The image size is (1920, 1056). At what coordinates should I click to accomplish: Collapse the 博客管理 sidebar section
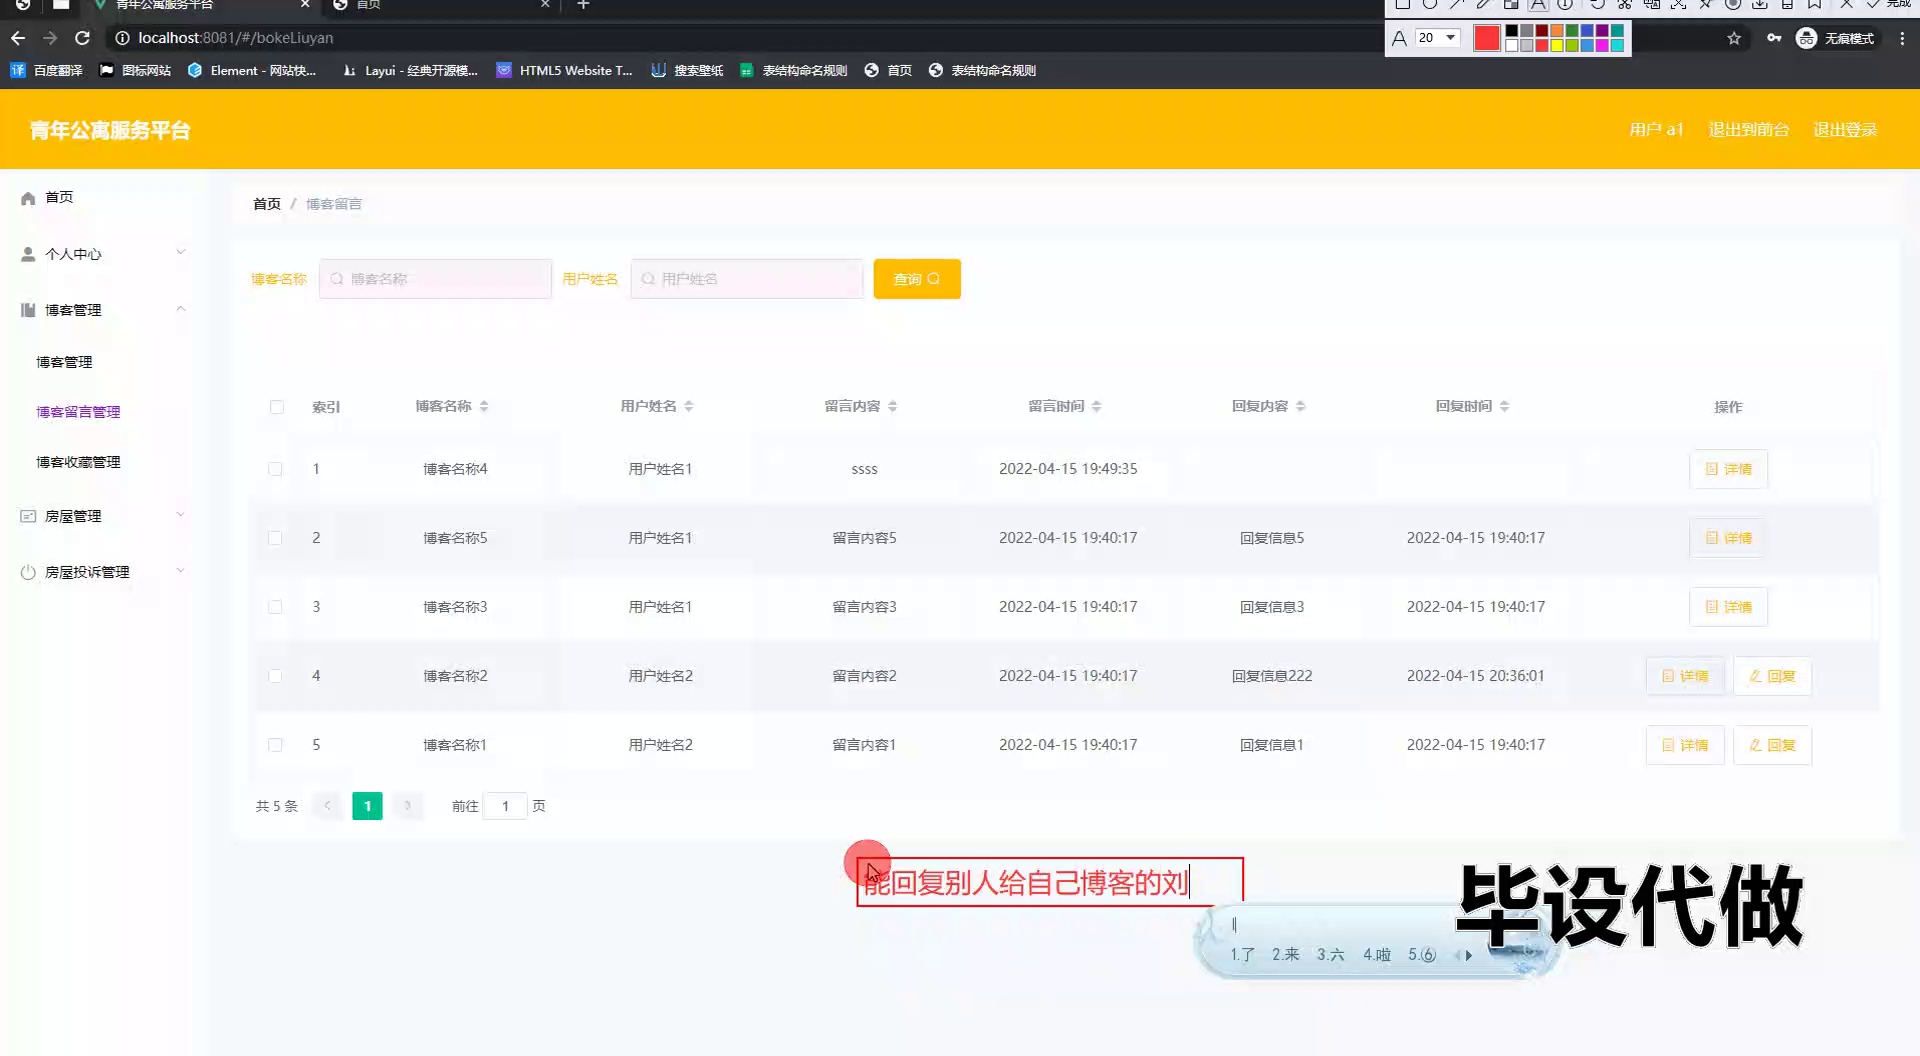pyautogui.click(x=104, y=310)
